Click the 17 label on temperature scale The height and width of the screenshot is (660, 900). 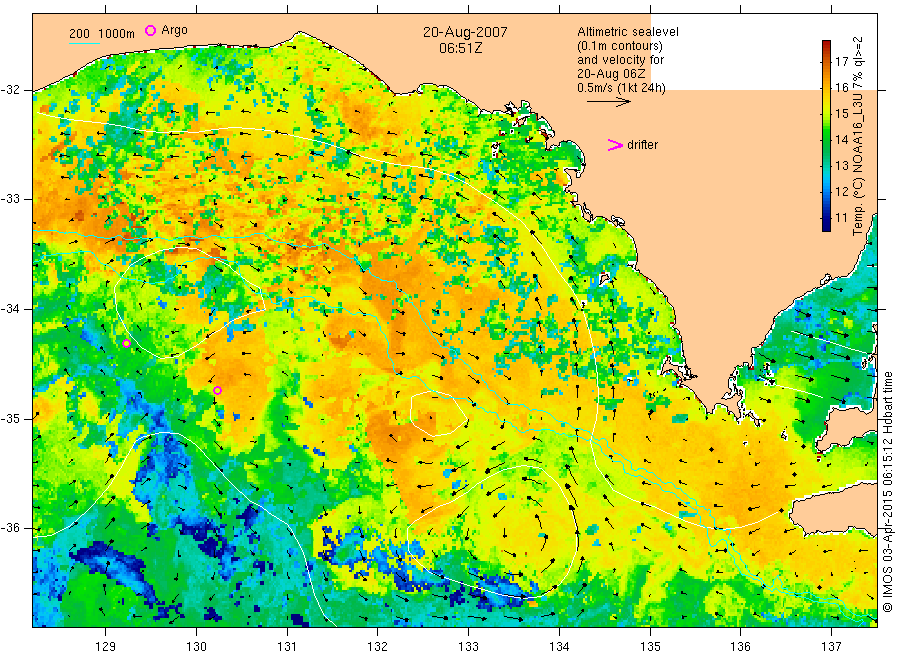click(x=841, y=62)
